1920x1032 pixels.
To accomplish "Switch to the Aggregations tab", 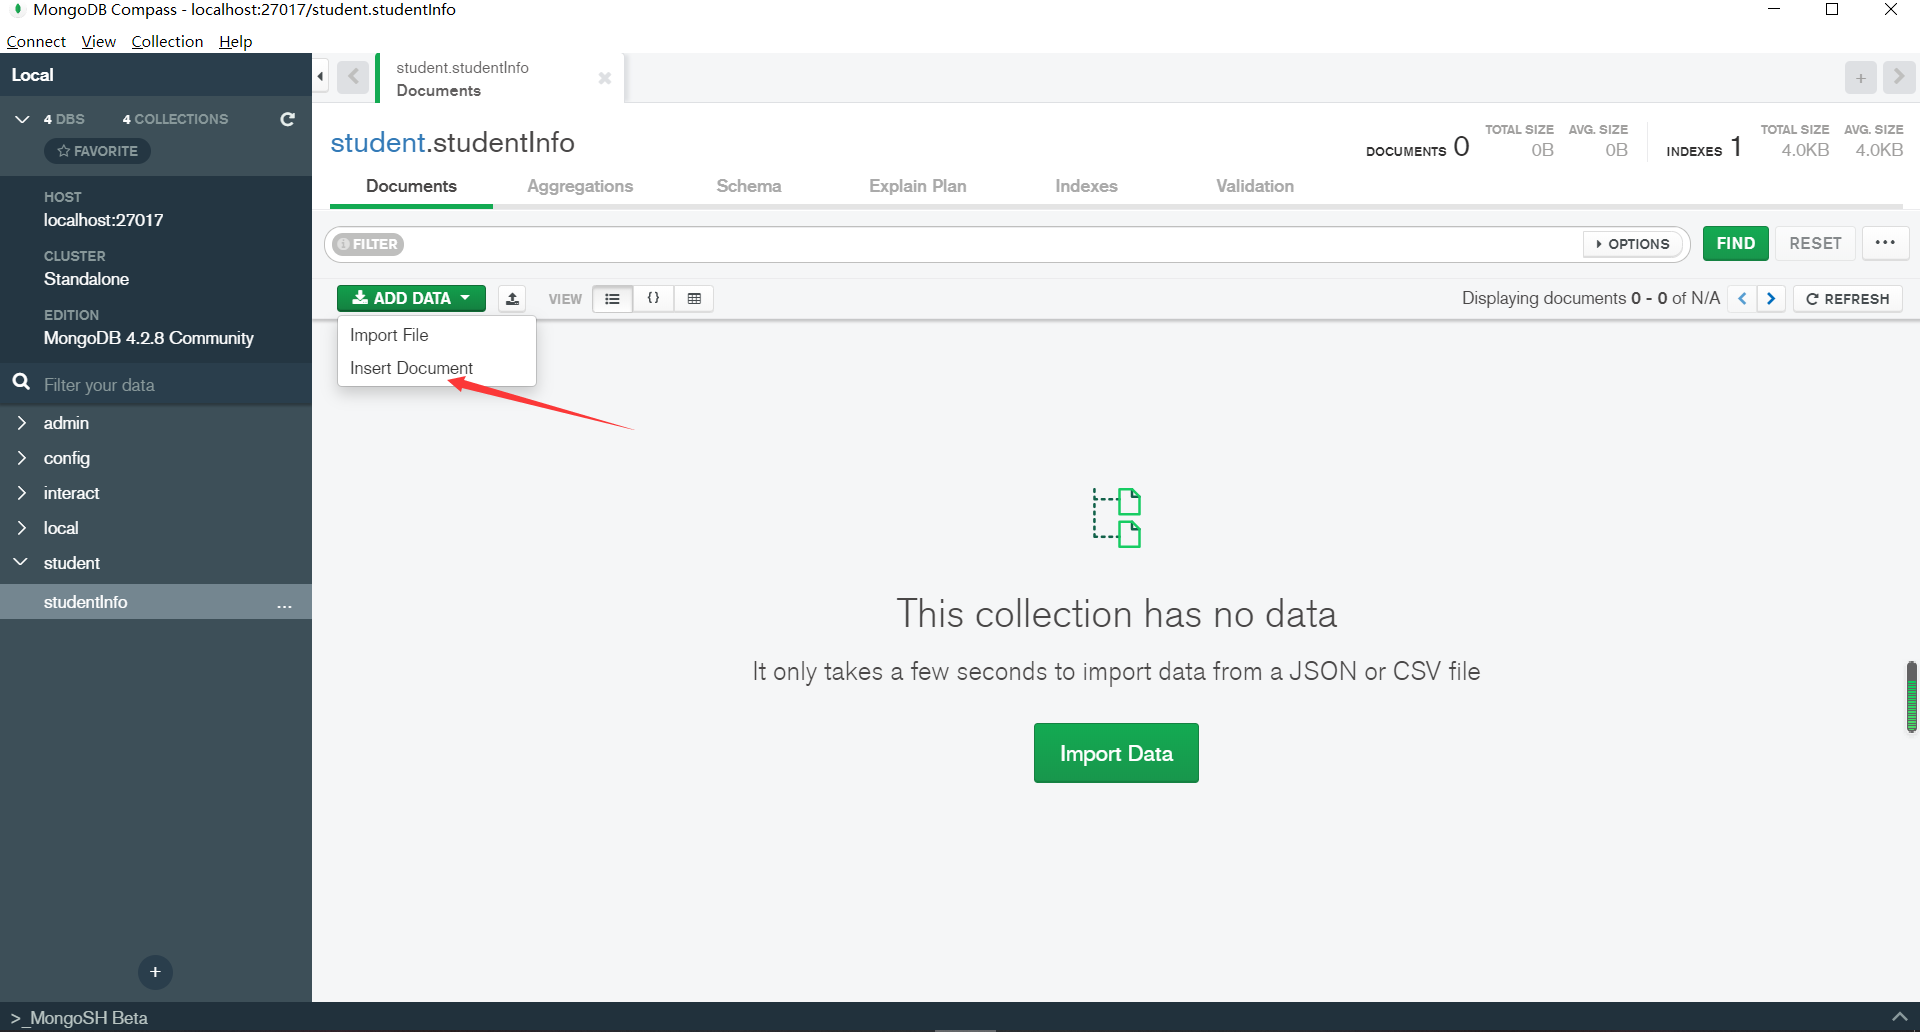I will pyautogui.click(x=580, y=186).
